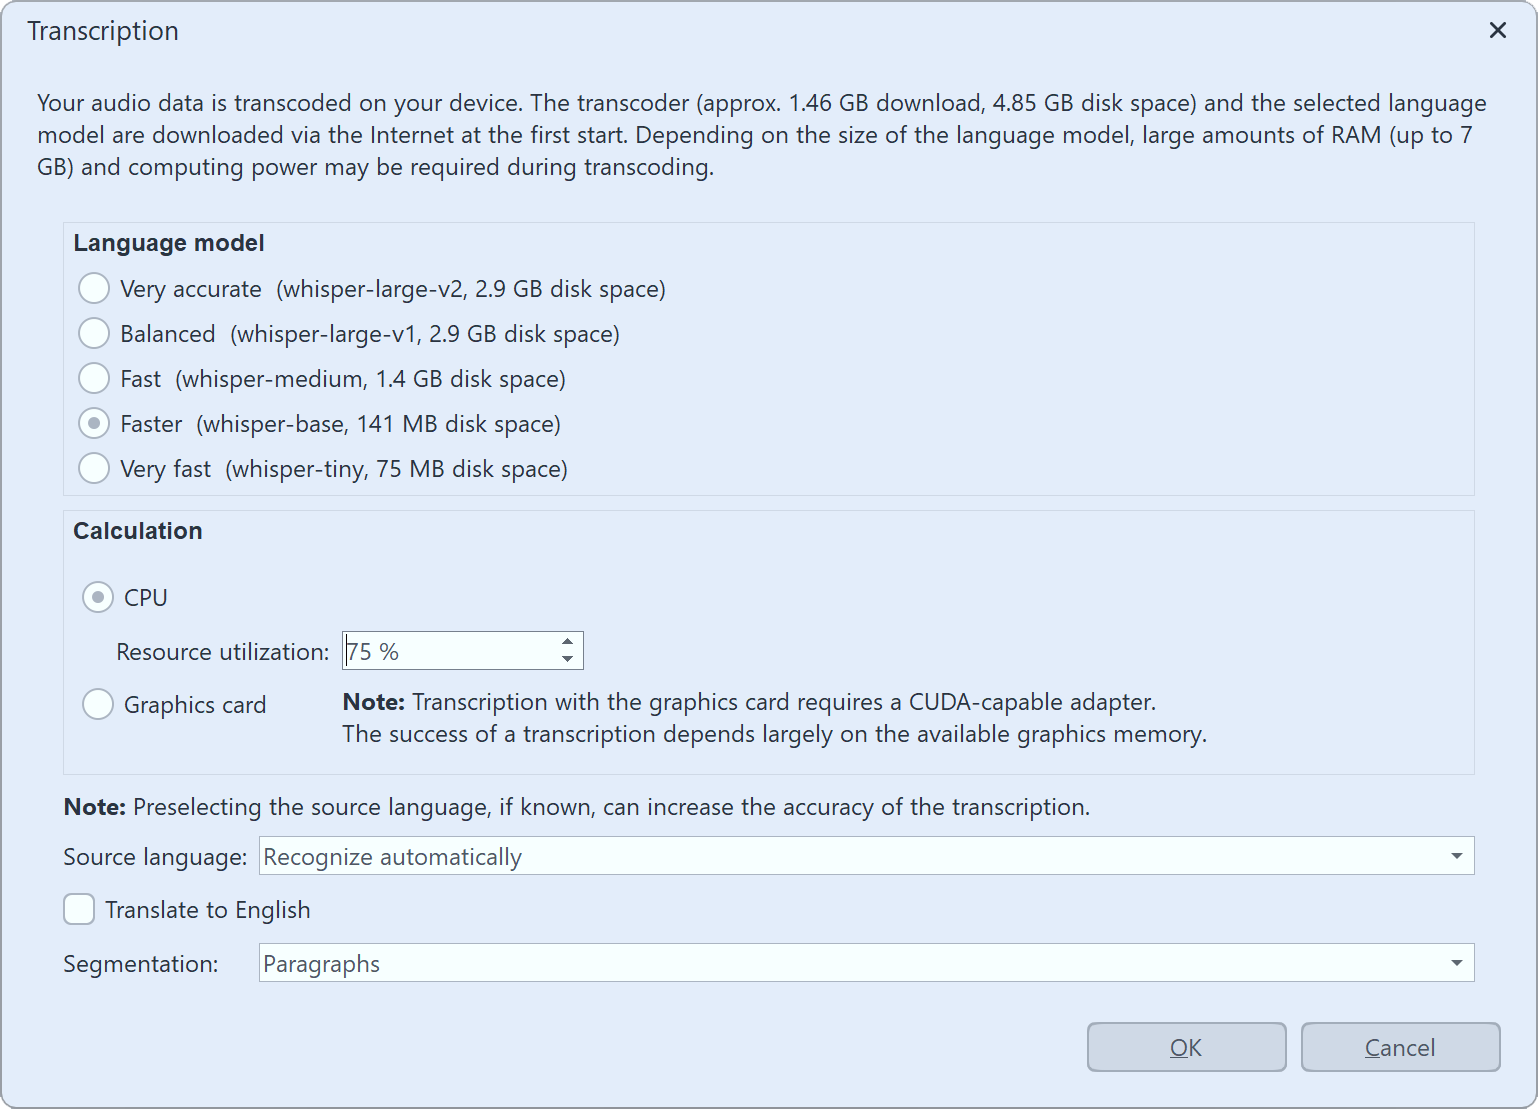Confirm transcription settings with OK
The height and width of the screenshot is (1109, 1538).
point(1185,1047)
